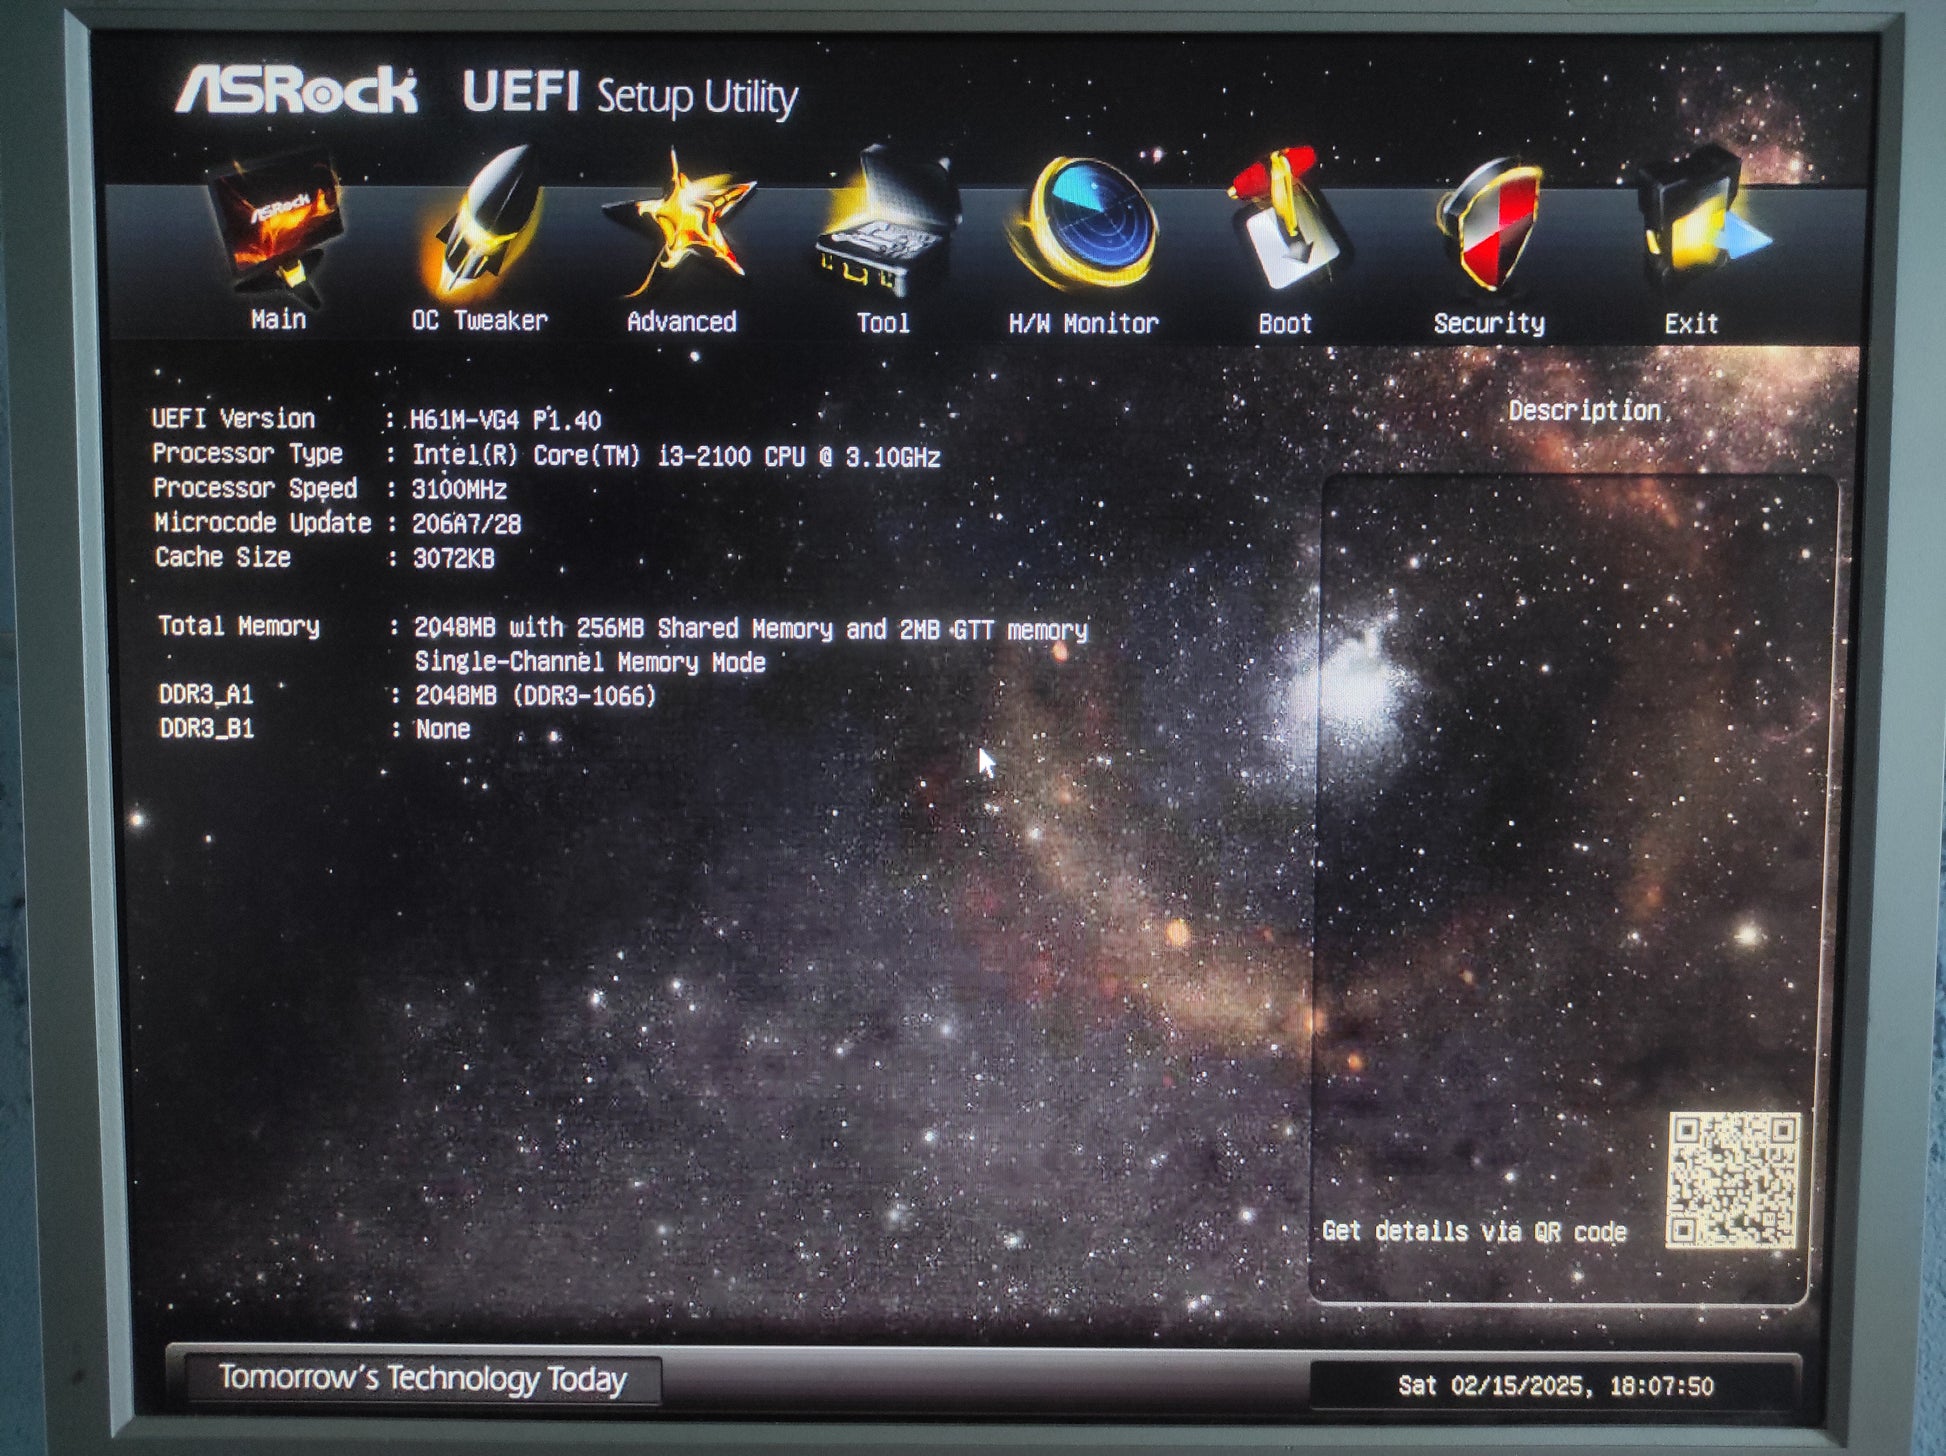Click the QR code image

[x=1733, y=1180]
